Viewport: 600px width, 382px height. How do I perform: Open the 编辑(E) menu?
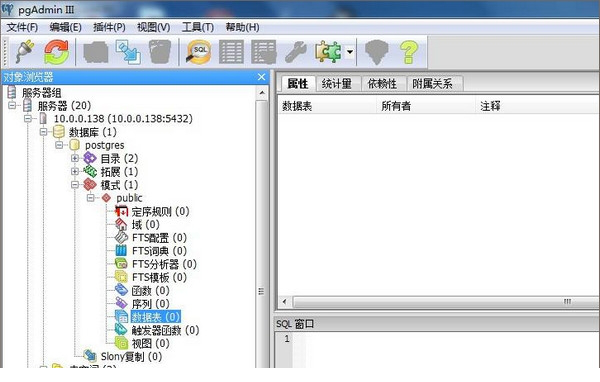65,27
